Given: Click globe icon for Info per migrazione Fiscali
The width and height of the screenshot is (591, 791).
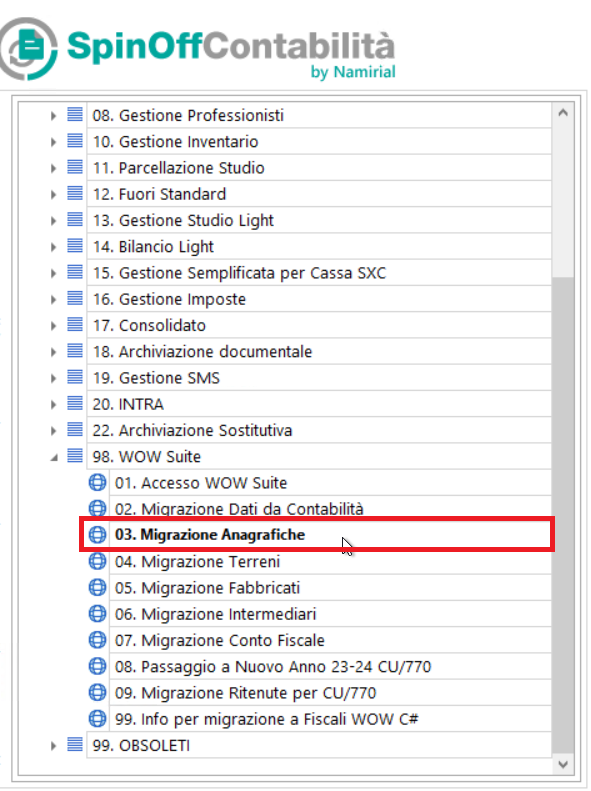Looking at the screenshot, I should click(97, 718).
